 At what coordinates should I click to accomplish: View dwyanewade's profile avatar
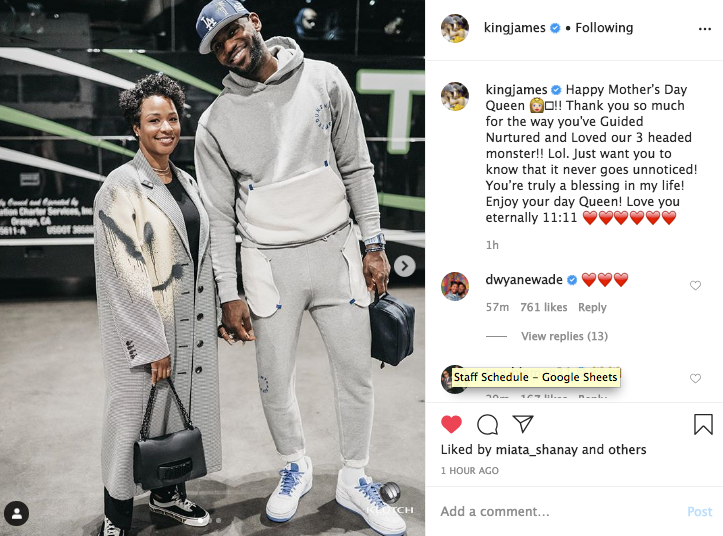coord(455,286)
